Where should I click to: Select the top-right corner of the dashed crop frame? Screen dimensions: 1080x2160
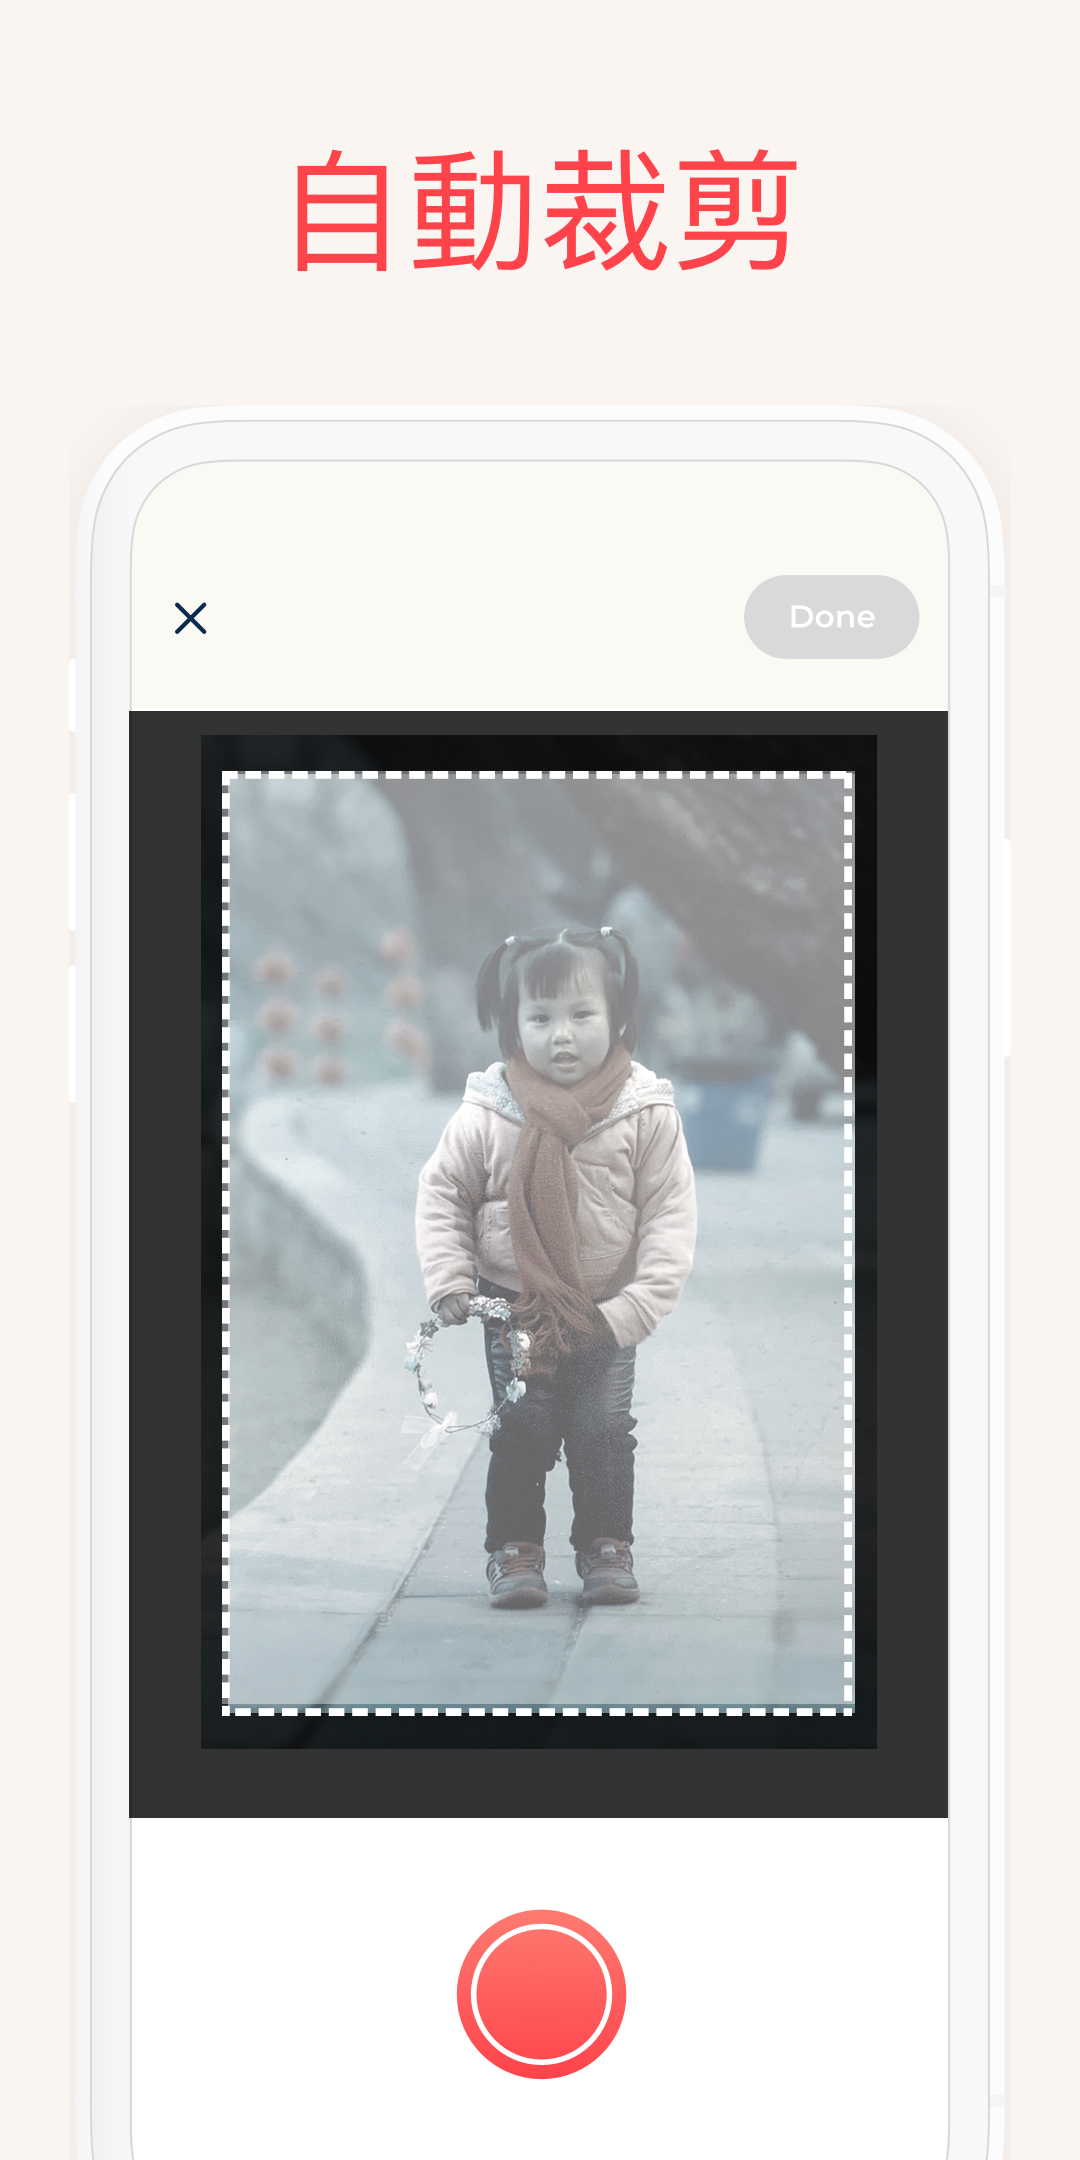[x=849, y=776]
